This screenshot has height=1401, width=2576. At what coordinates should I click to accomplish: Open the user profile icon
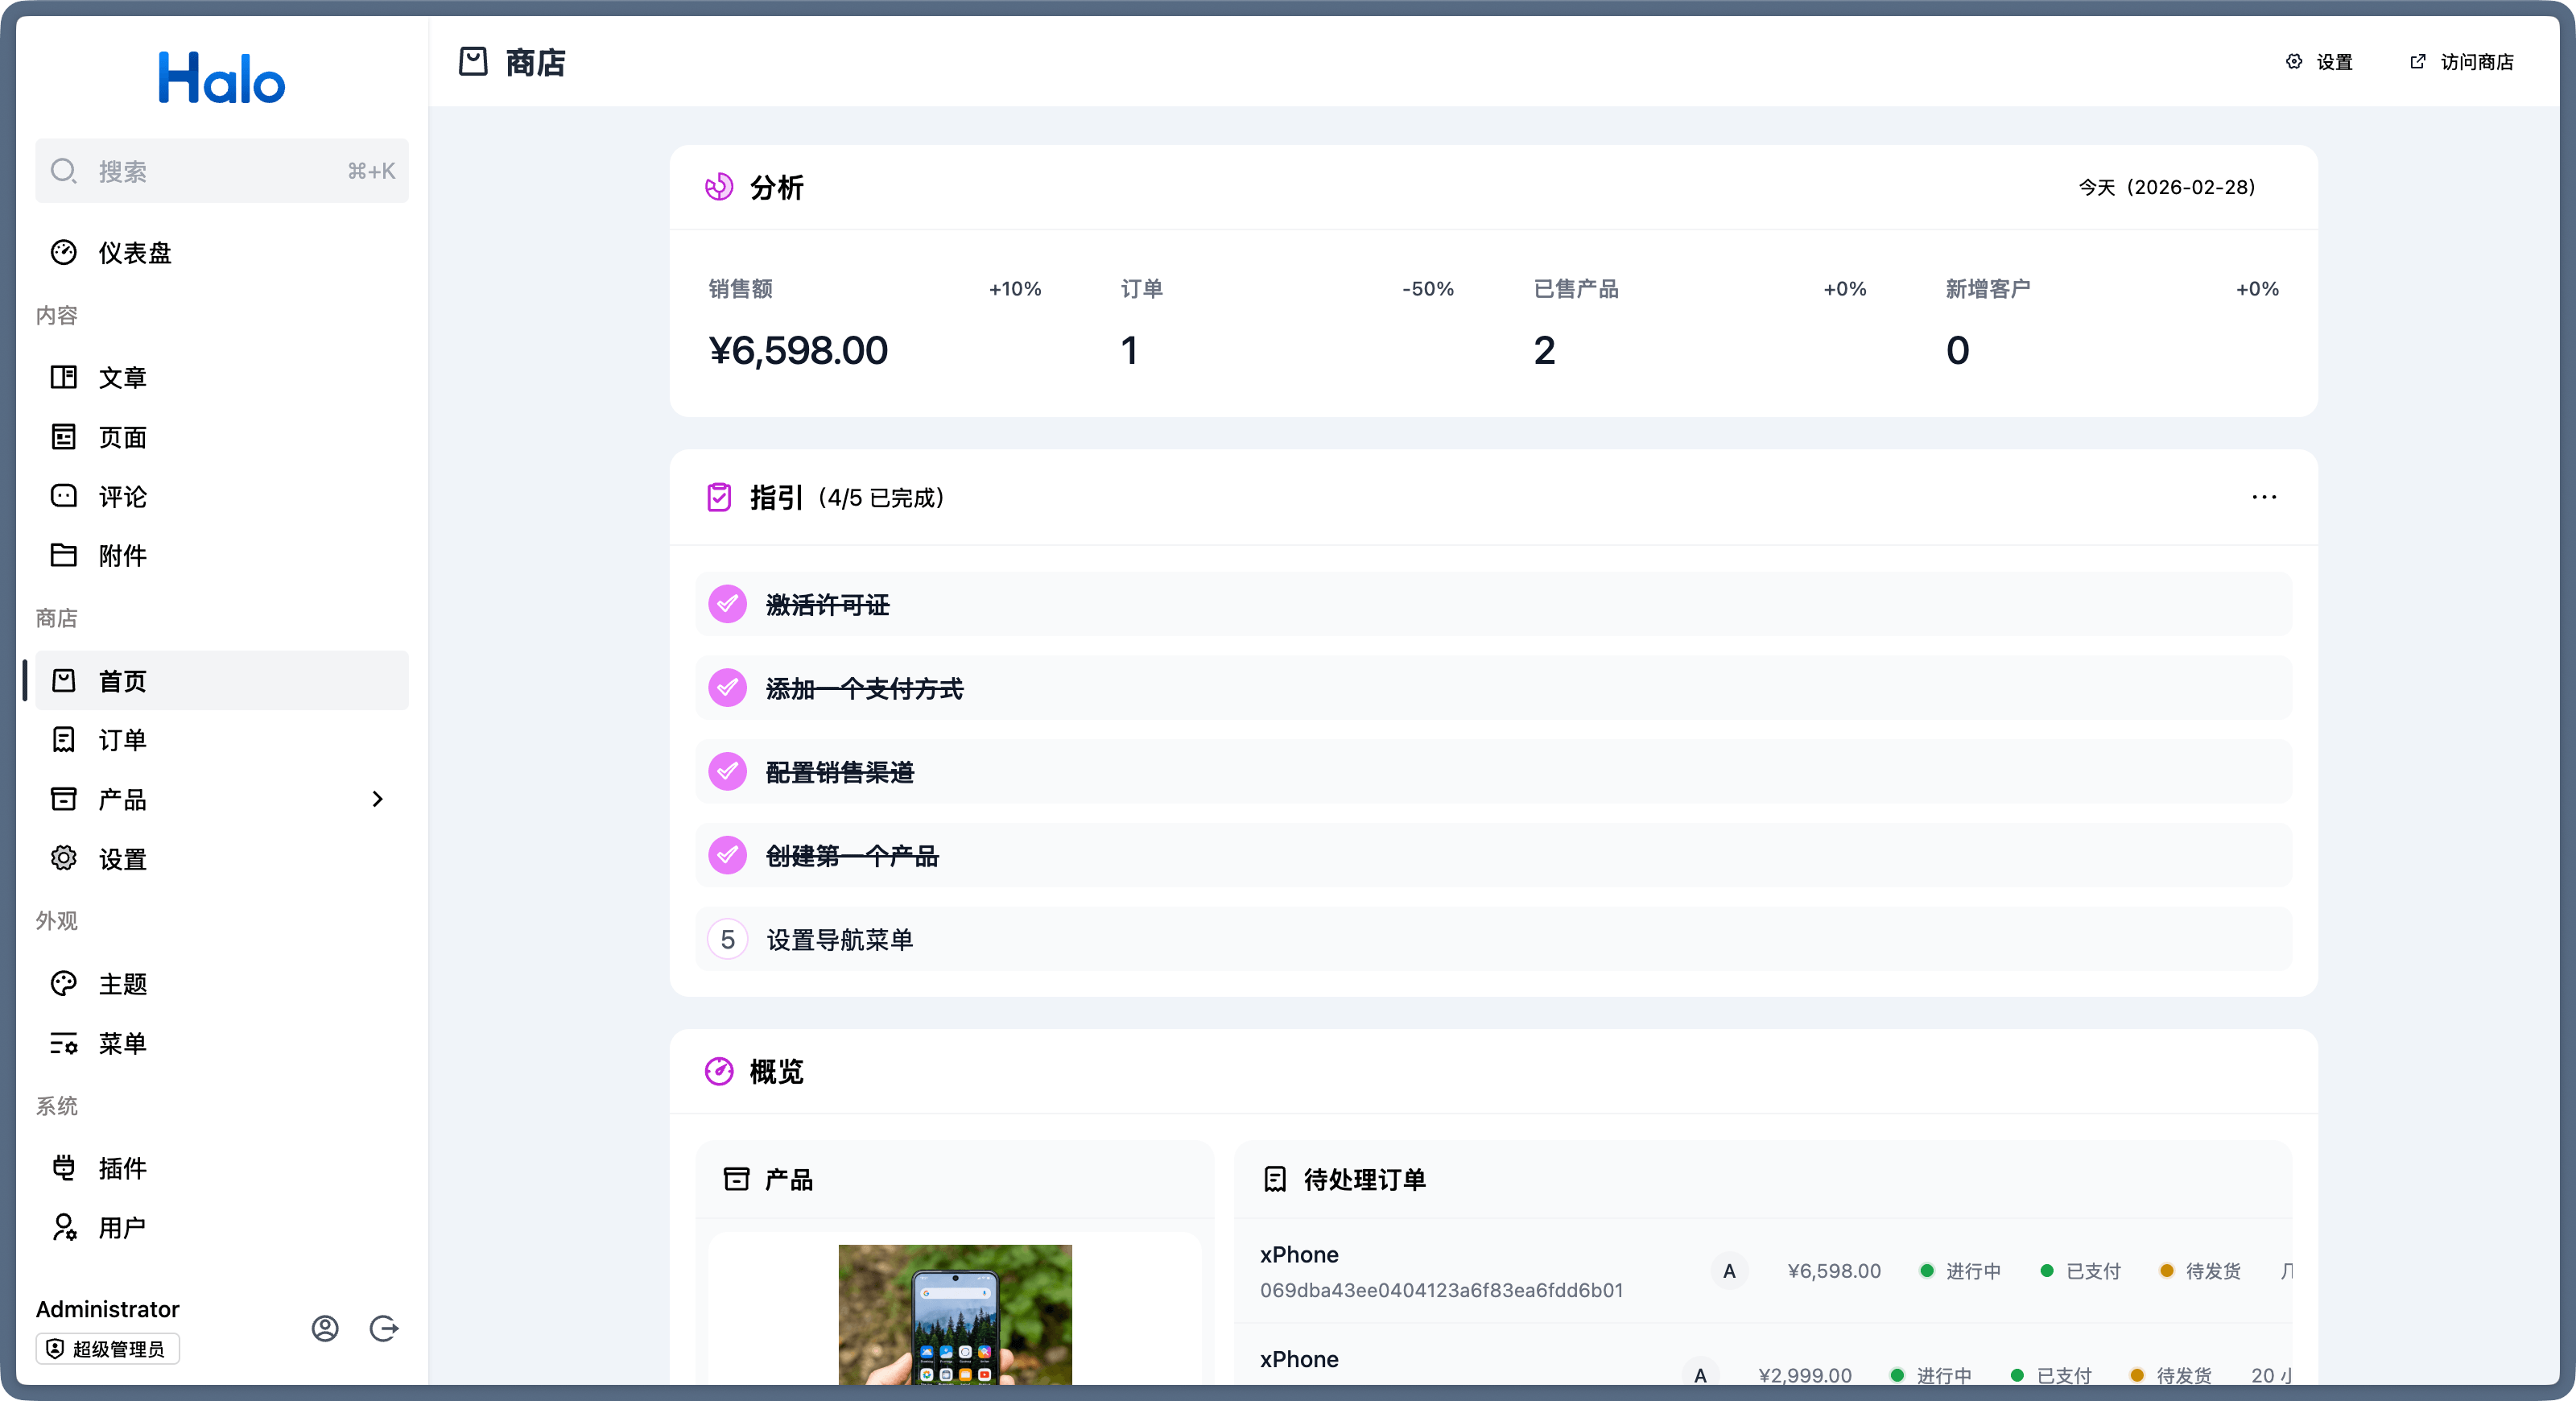[325, 1328]
